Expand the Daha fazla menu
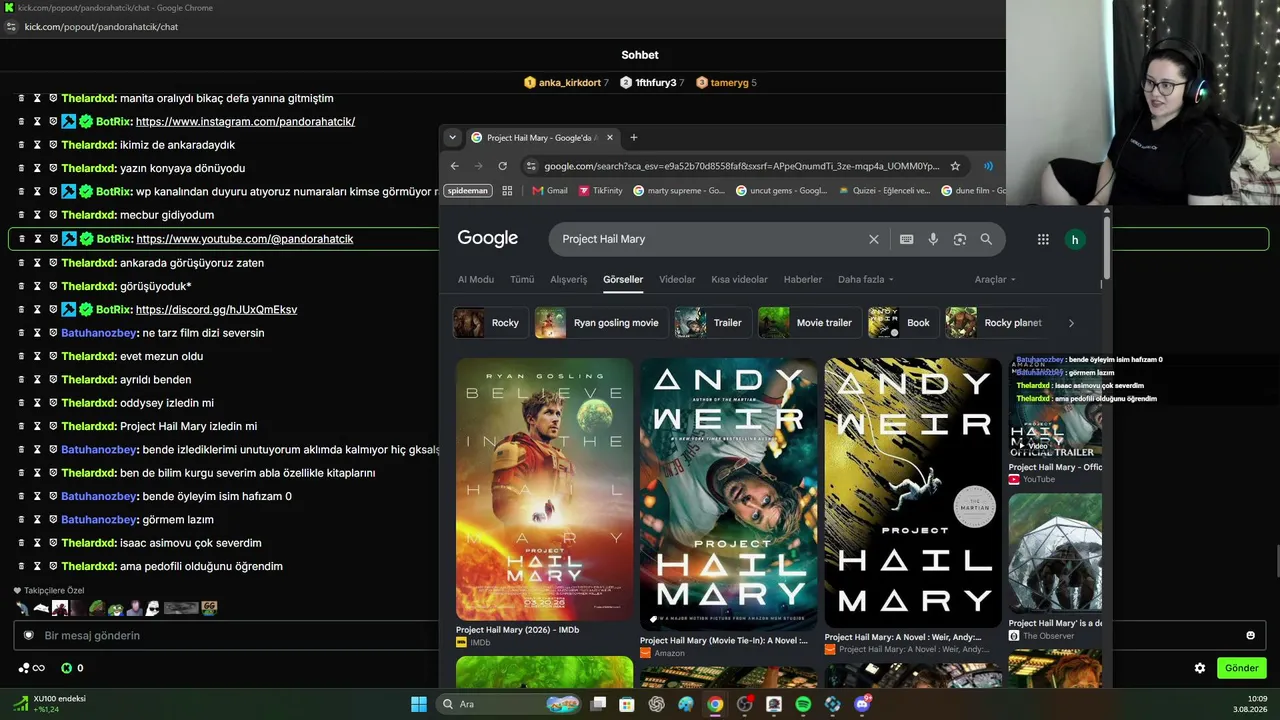This screenshot has width=1280, height=720. [x=866, y=280]
